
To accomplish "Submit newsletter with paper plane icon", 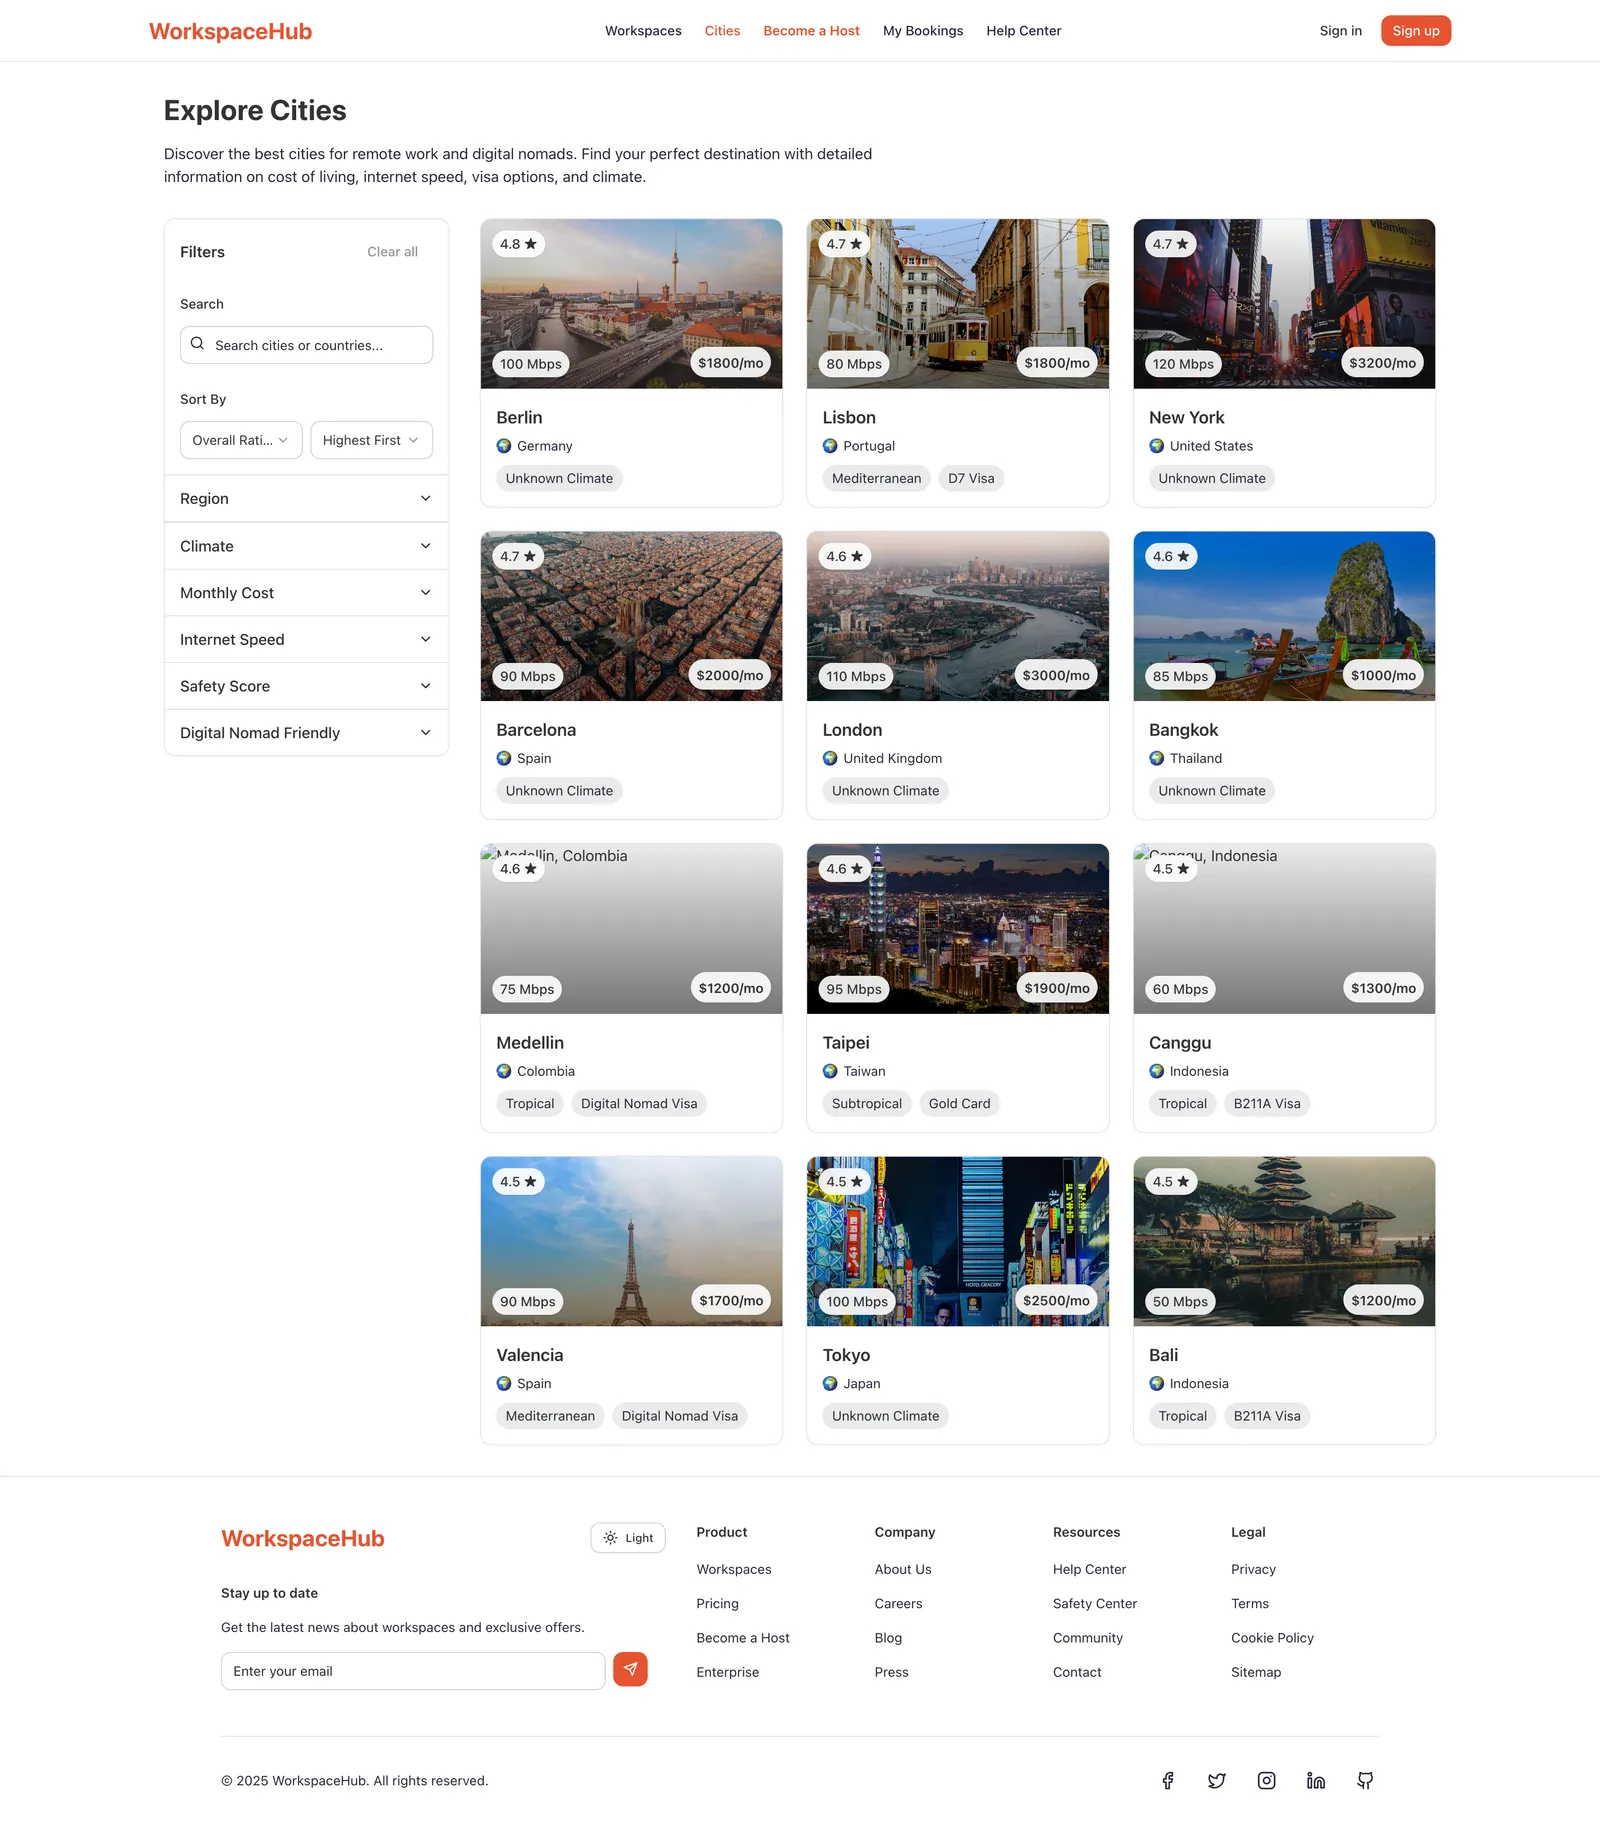I will [x=630, y=1669].
